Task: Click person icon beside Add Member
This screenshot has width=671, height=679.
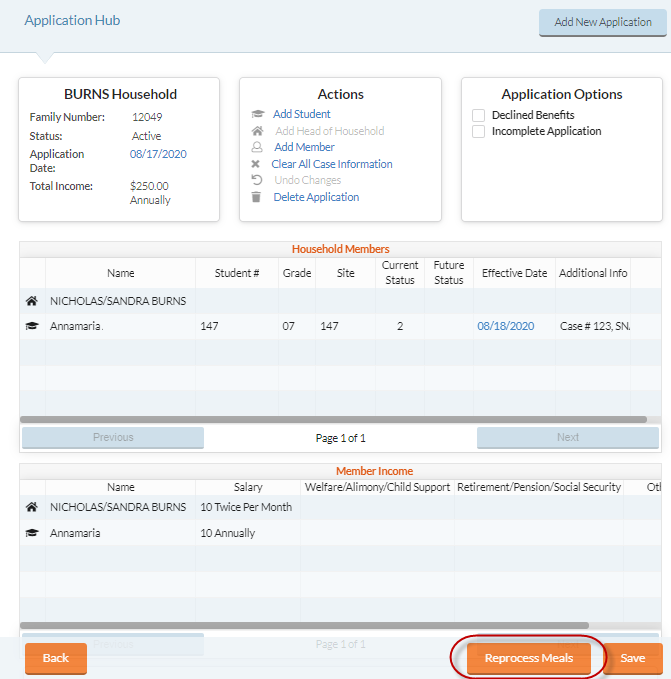Action: coord(257,147)
